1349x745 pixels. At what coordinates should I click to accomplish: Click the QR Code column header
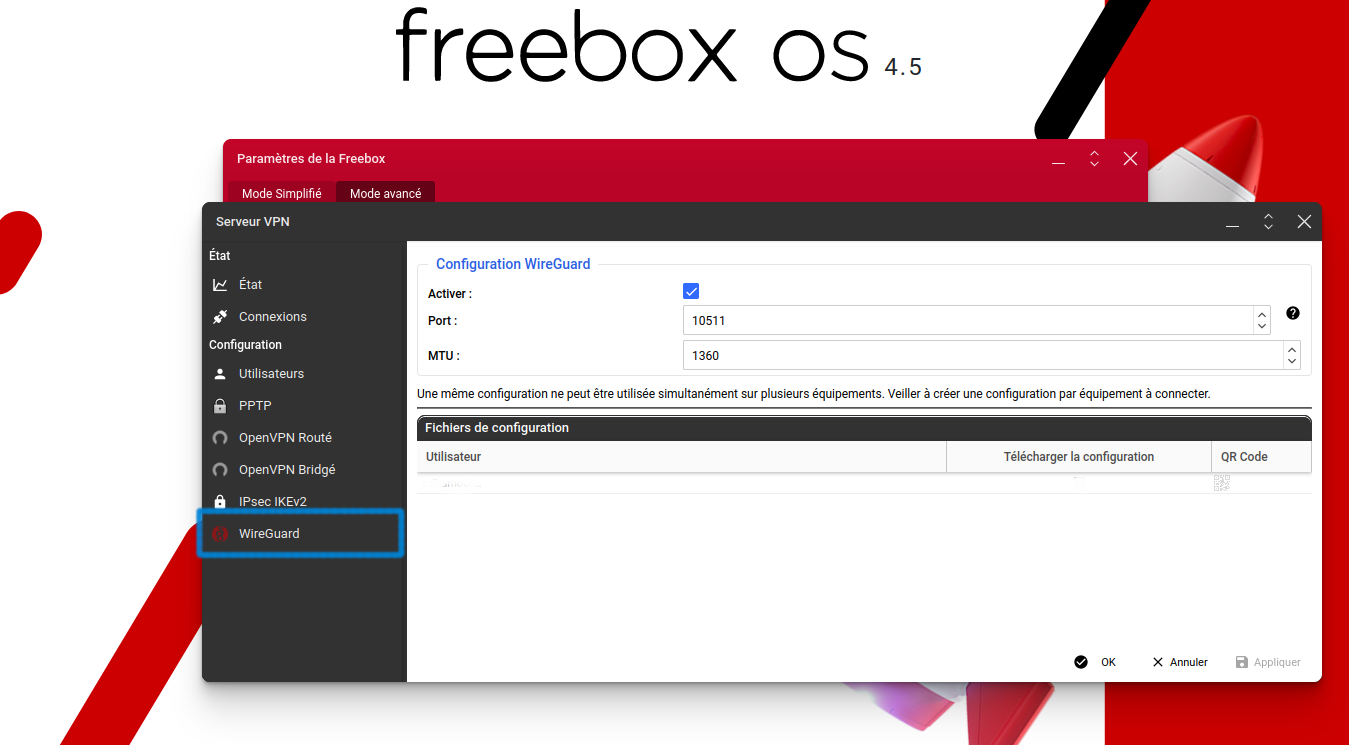tap(1261, 457)
